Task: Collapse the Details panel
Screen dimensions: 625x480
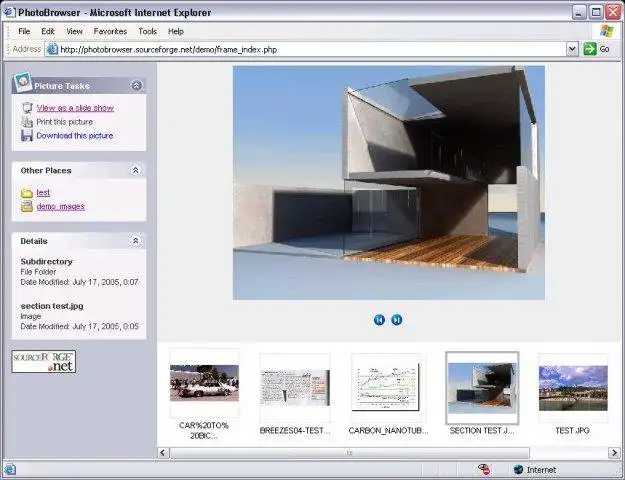Action: [x=136, y=241]
